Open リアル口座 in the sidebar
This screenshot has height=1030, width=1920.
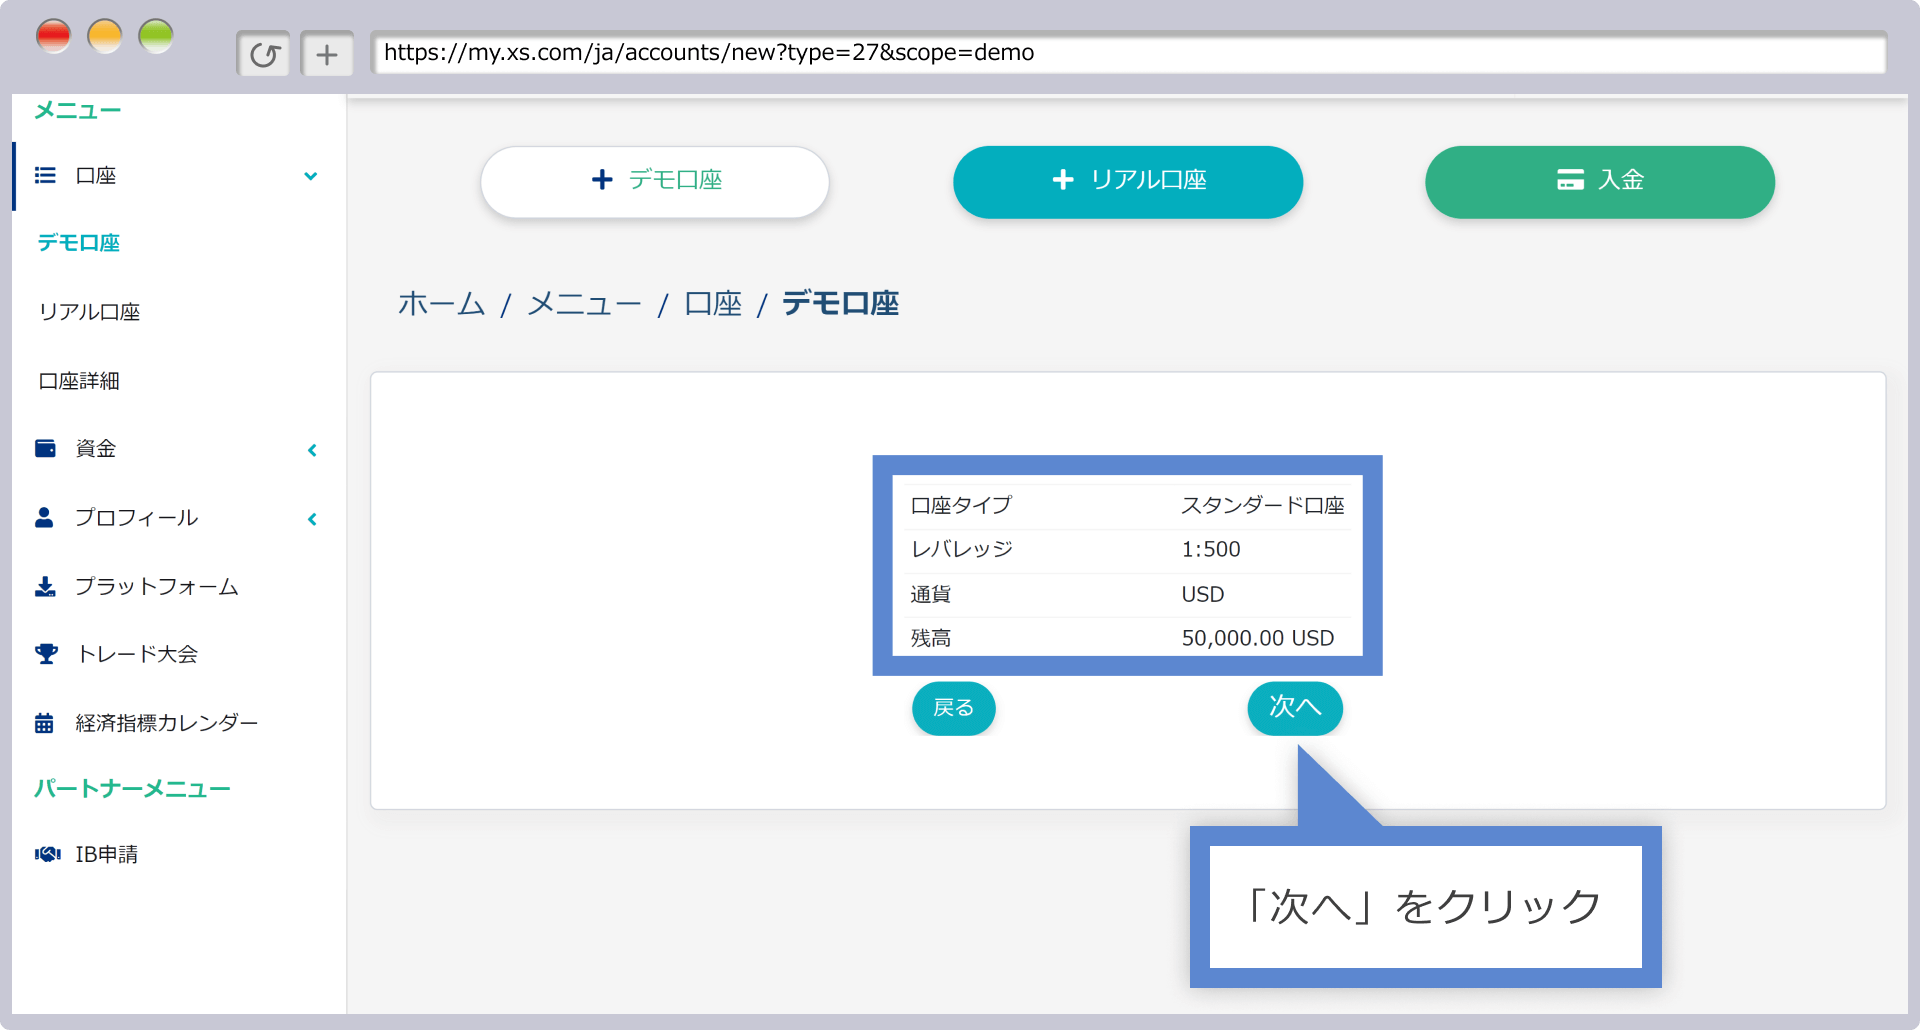89,312
